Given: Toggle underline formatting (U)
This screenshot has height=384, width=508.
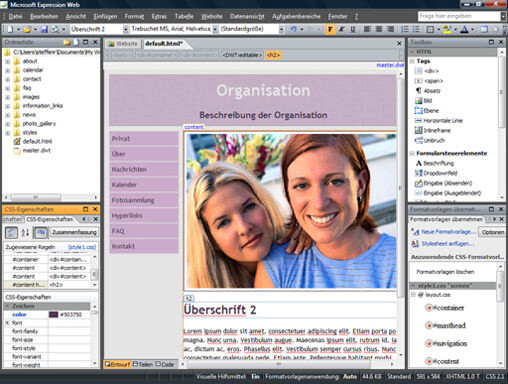Looking at the screenshot, I should [x=353, y=29].
